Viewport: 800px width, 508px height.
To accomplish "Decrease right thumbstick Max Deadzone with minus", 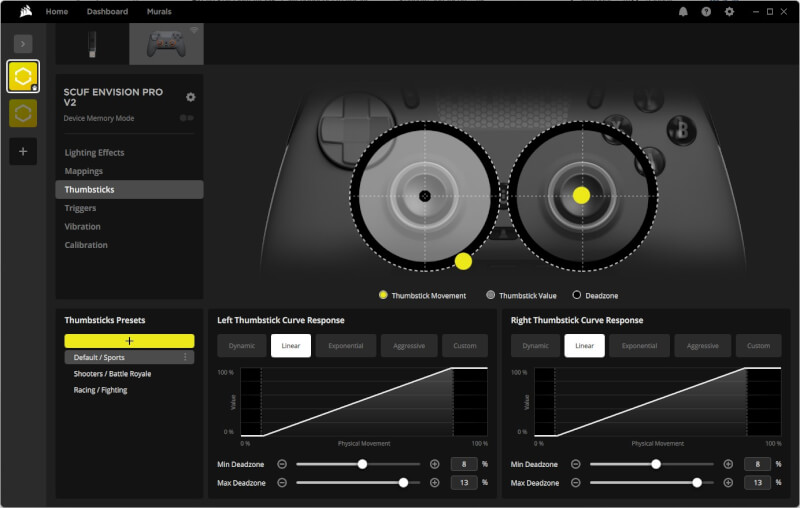I will [x=576, y=482].
